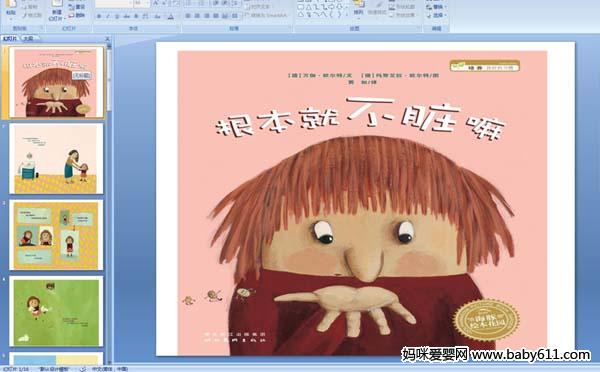Click the slide panel vertical scrollbar

click(109, 203)
